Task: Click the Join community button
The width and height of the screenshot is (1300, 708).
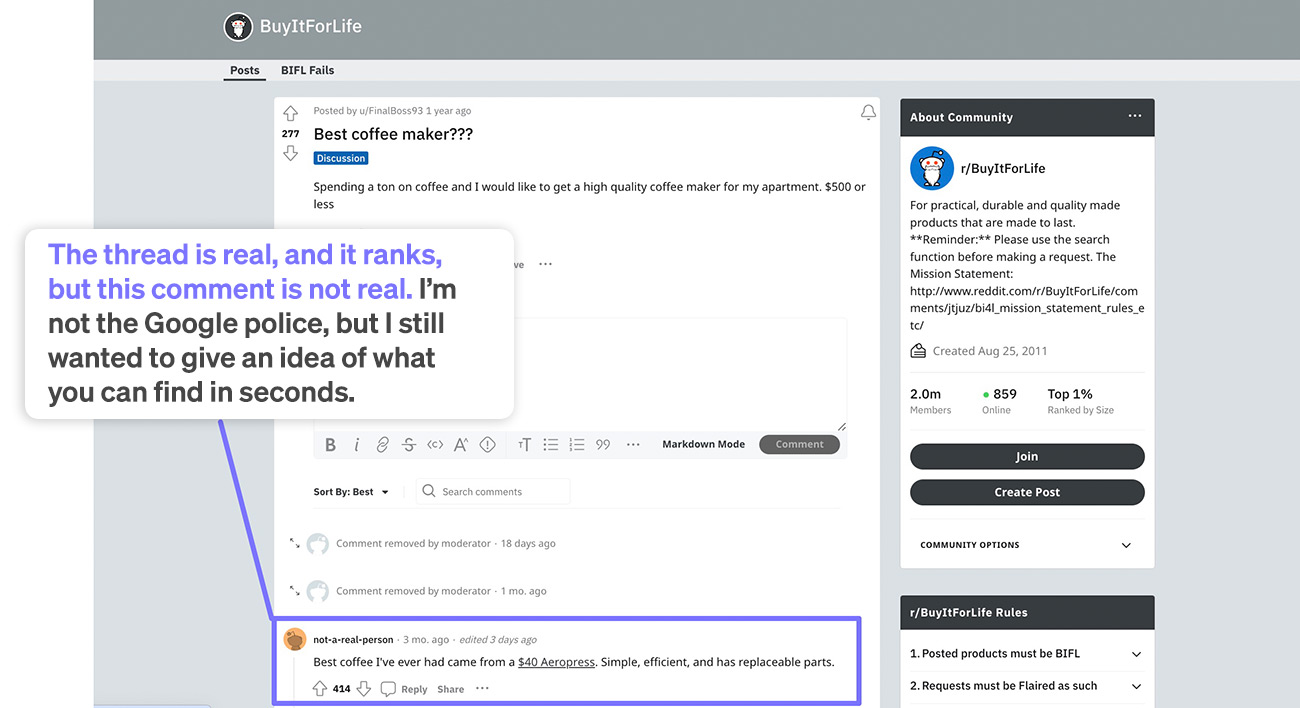Action: pyautogui.click(x=1027, y=456)
